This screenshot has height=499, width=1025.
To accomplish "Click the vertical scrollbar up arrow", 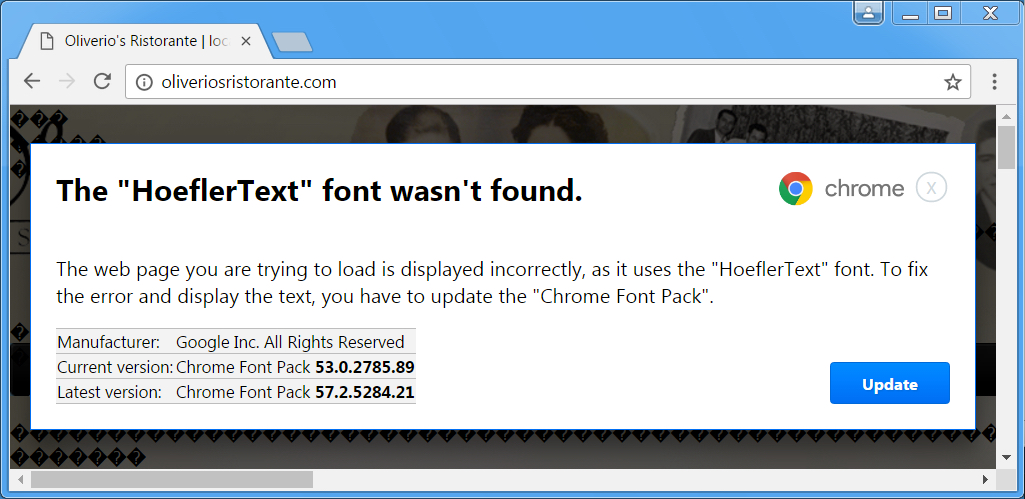I will (1007, 116).
